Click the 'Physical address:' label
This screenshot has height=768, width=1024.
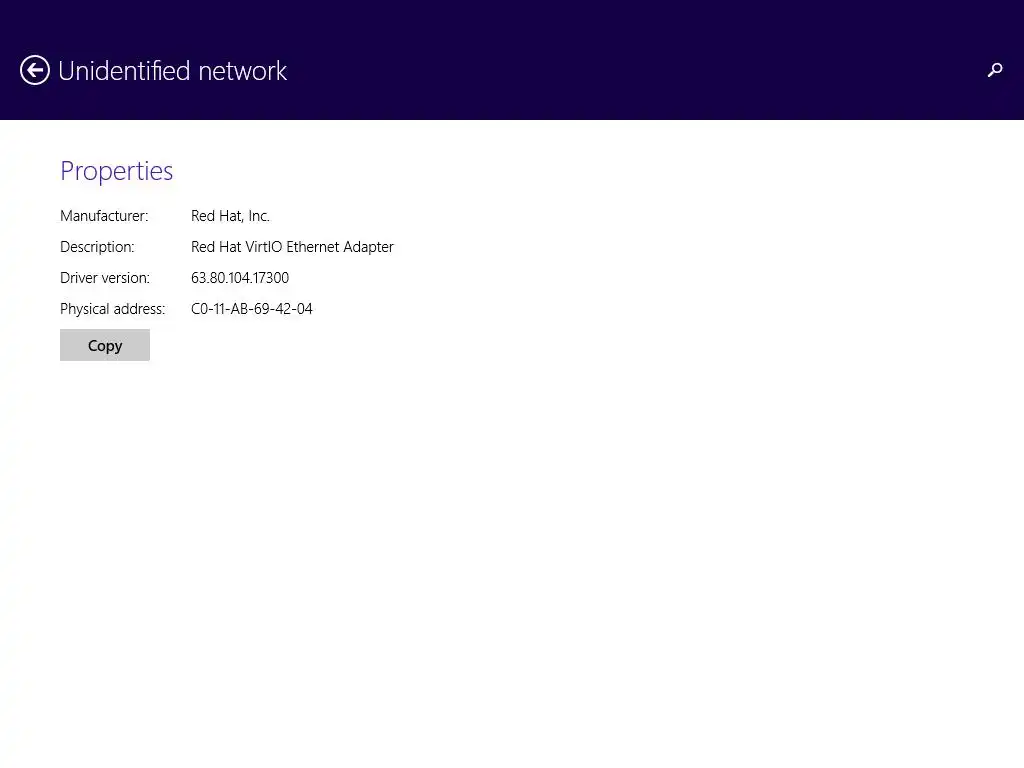[x=112, y=309]
